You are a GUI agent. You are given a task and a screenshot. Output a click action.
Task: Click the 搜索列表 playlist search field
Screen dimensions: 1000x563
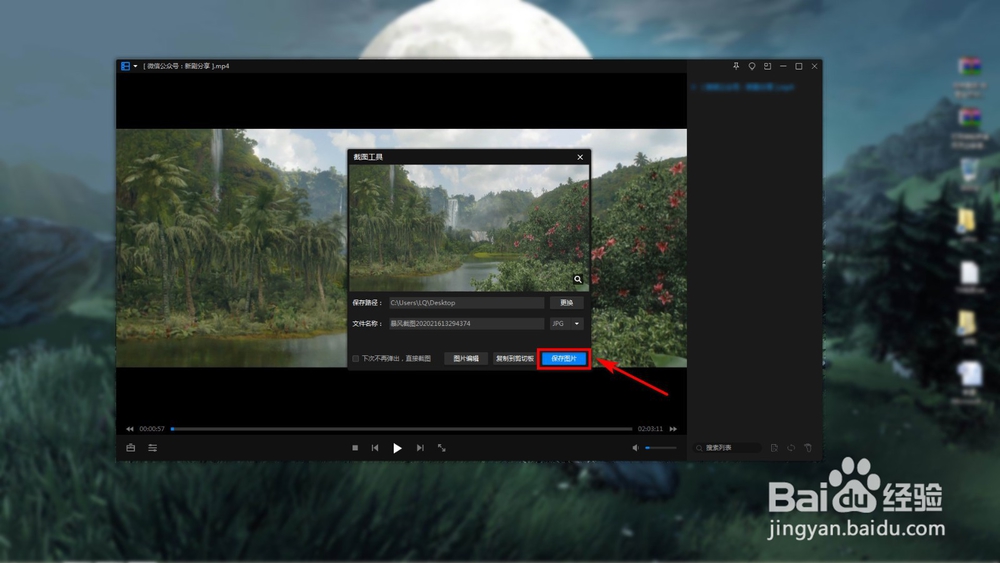coord(728,448)
